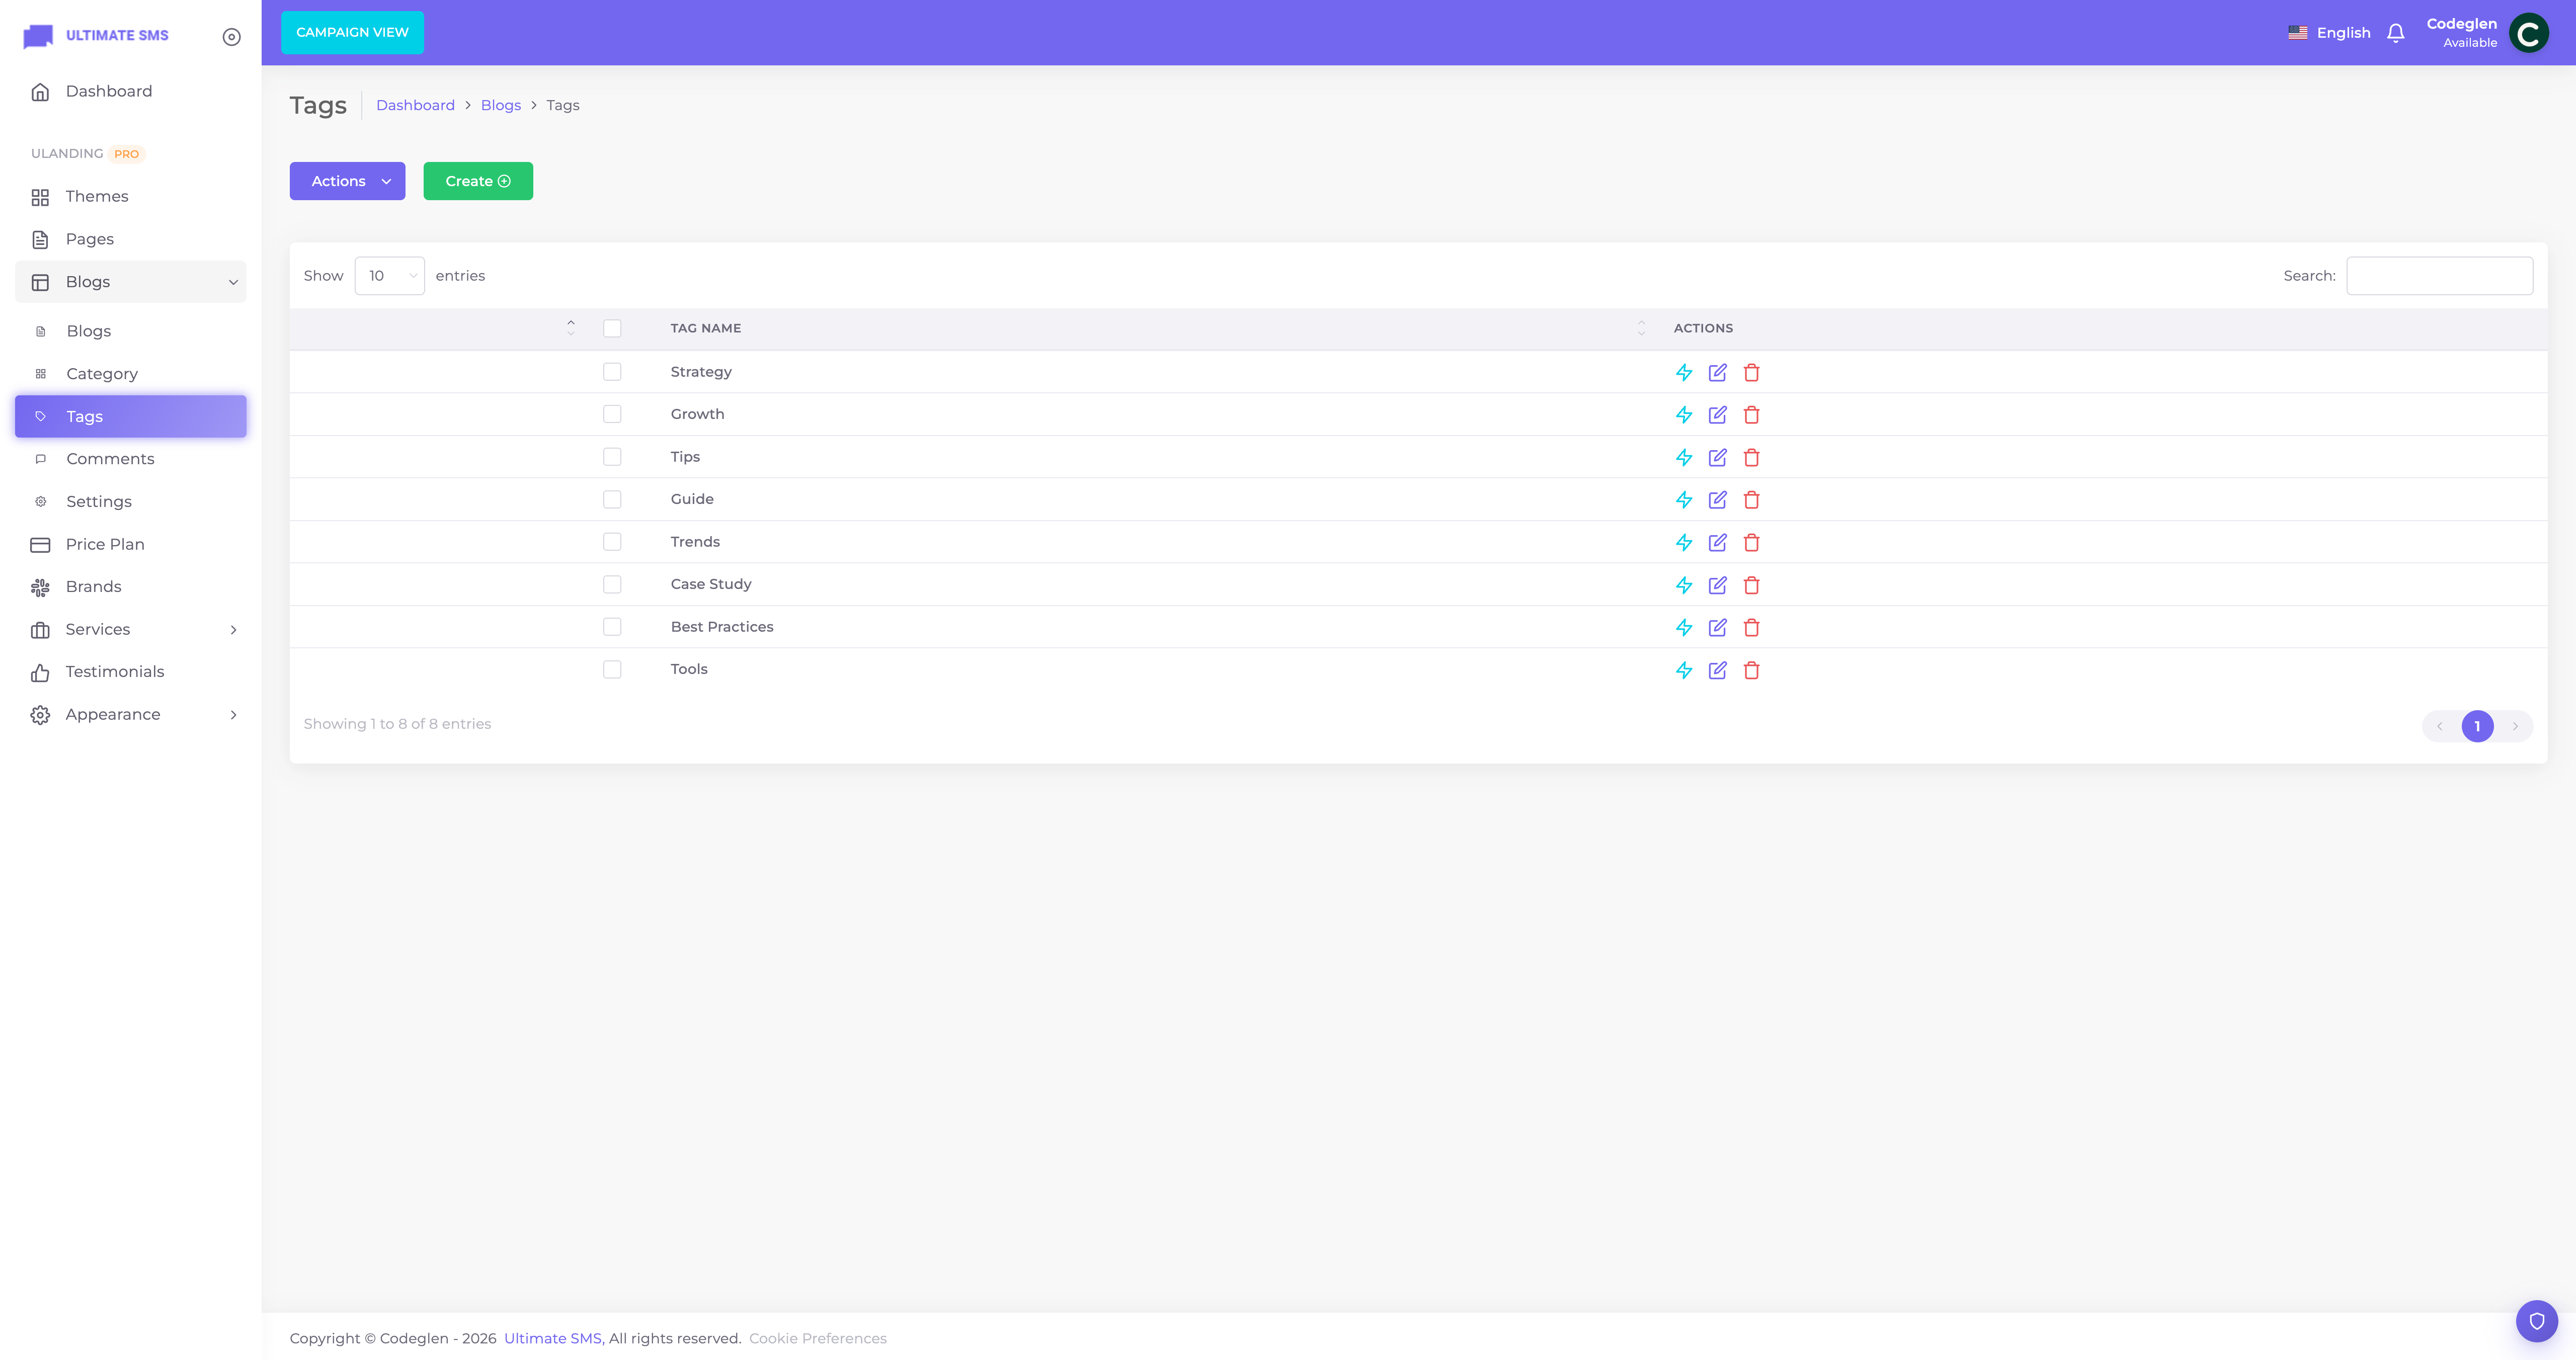The width and height of the screenshot is (2576, 1360).
Task: Go to pagination page 1
Action: pos(2477,726)
